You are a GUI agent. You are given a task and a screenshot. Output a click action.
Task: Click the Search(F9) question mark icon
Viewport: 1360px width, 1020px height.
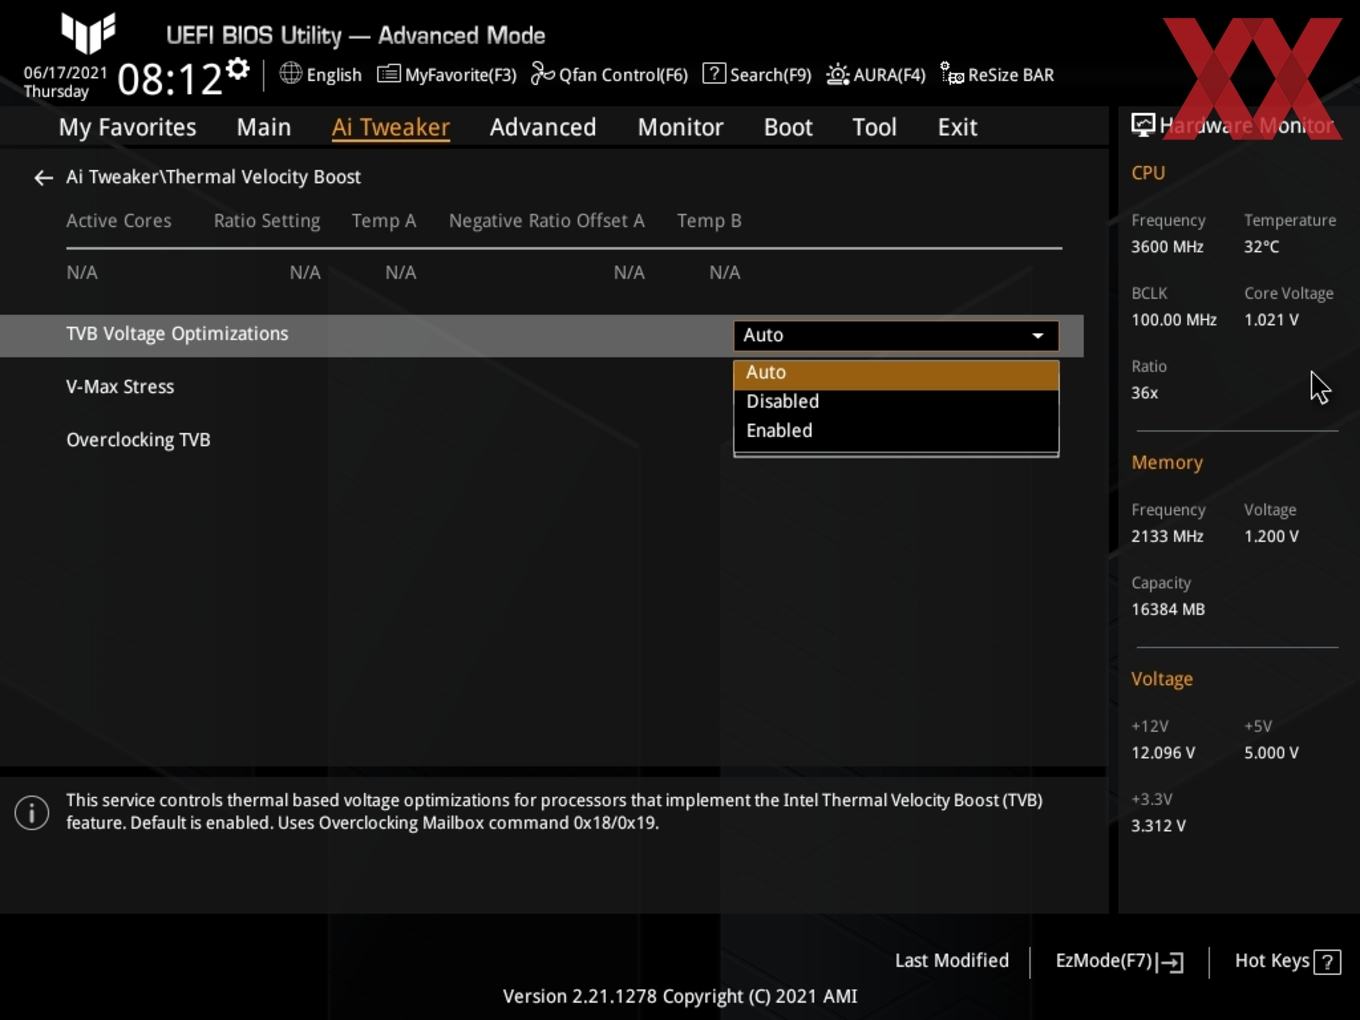click(714, 74)
